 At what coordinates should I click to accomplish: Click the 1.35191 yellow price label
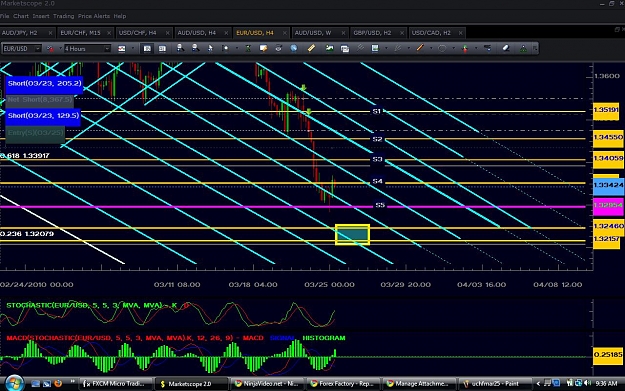pyautogui.click(x=606, y=110)
